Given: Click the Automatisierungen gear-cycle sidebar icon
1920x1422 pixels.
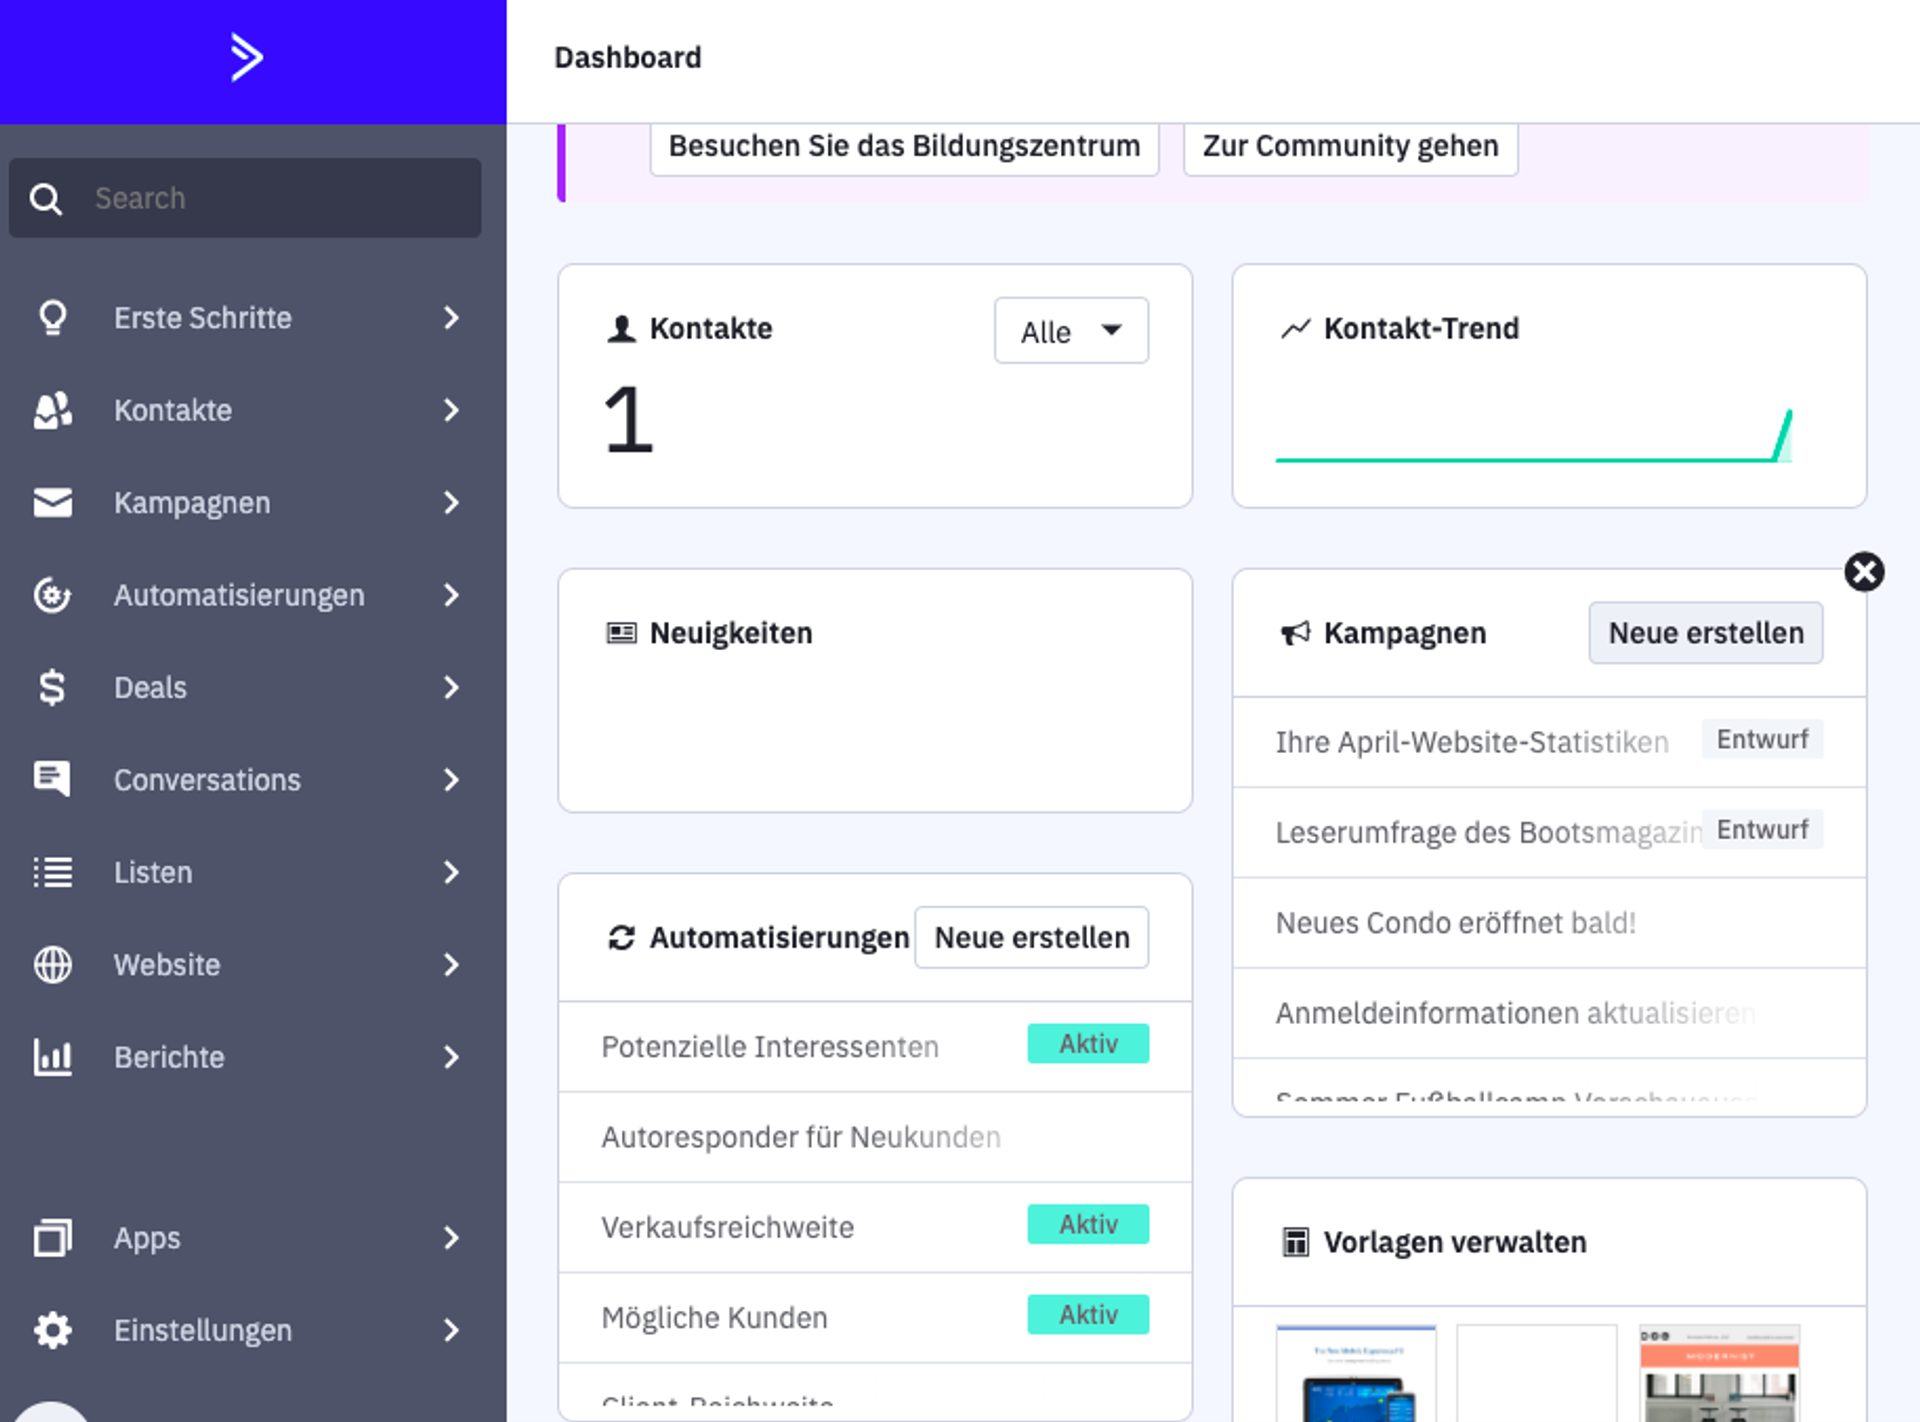Looking at the screenshot, I should tap(52, 595).
